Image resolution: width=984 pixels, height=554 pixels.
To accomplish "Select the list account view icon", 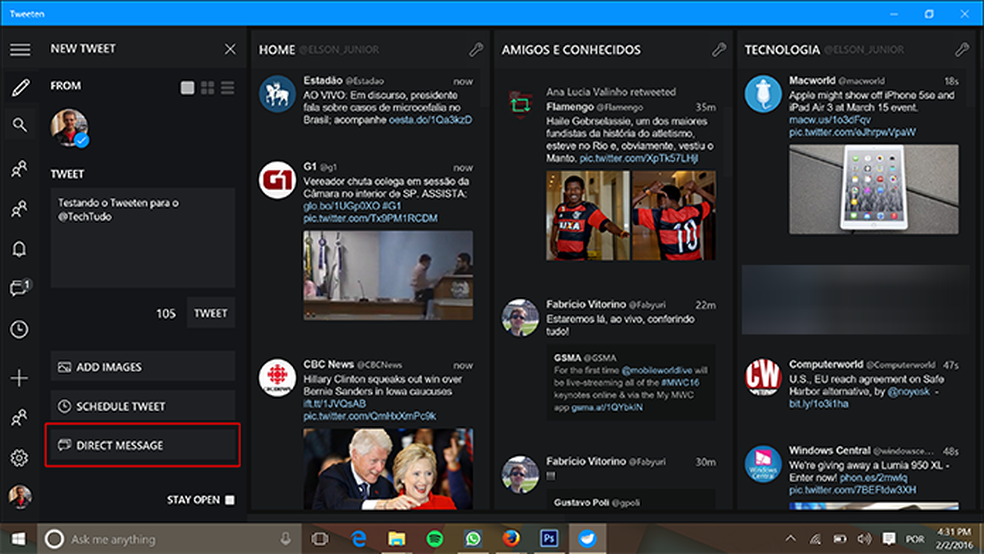I will [x=227, y=88].
